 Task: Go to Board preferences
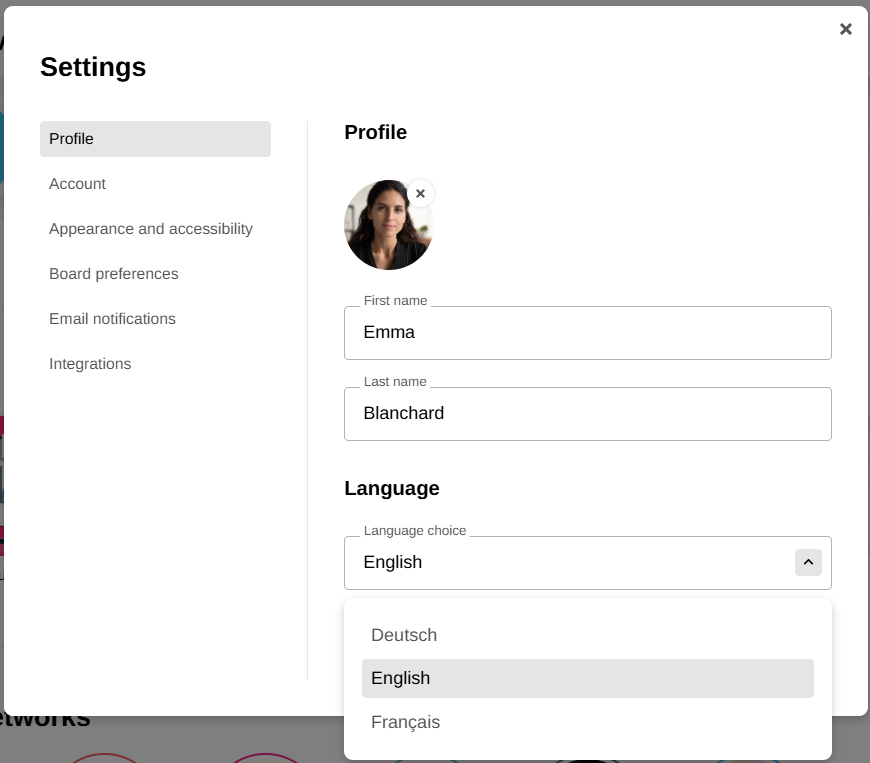click(114, 274)
